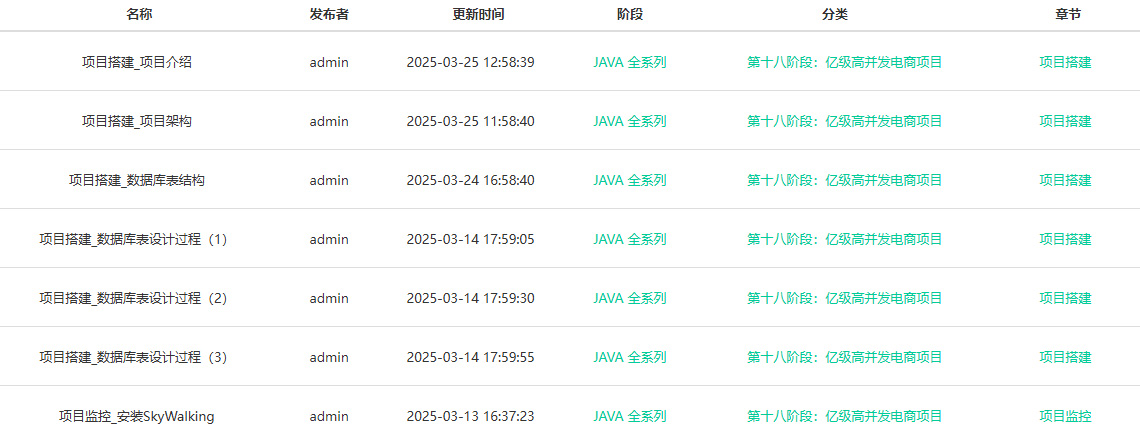The height and width of the screenshot is (440, 1140).
Task: Open the 项目搭建_项目介绍 entry
Action: pyautogui.click(x=137, y=63)
